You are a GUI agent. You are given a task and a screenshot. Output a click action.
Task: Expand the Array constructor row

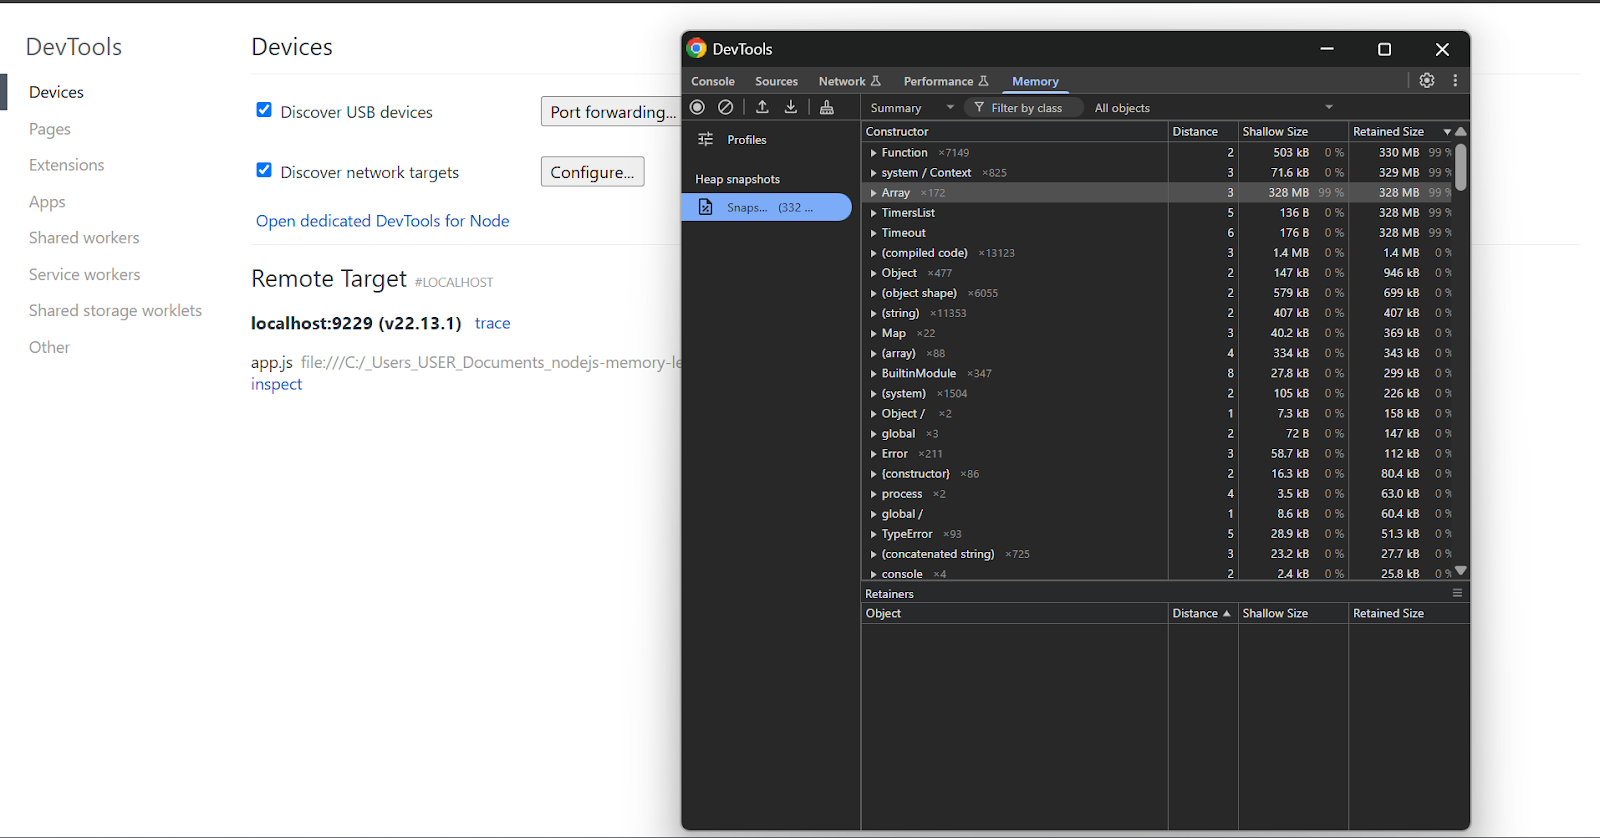coord(873,193)
